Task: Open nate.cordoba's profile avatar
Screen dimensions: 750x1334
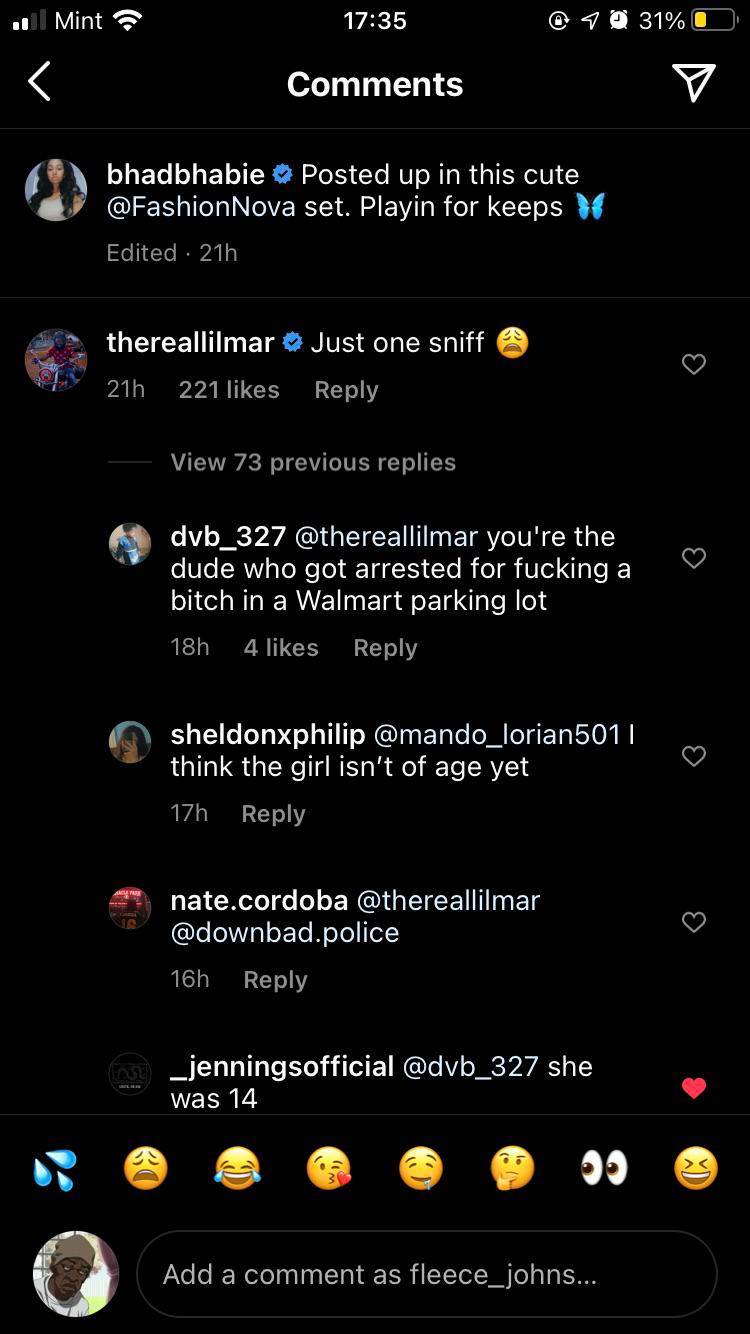Action: tap(130, 908)
